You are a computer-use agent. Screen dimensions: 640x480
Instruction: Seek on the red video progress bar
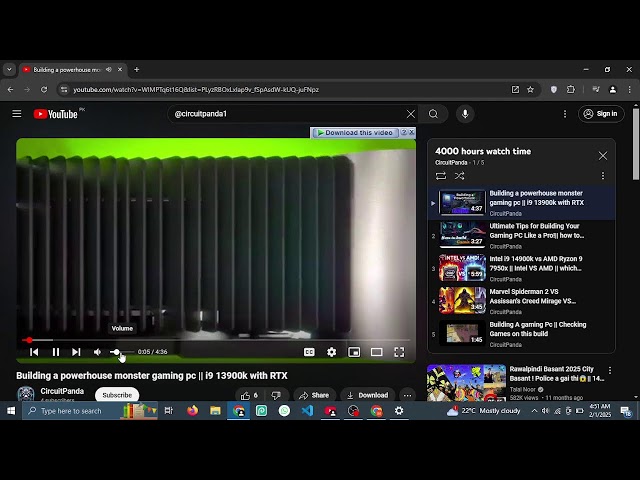(216, 340)
